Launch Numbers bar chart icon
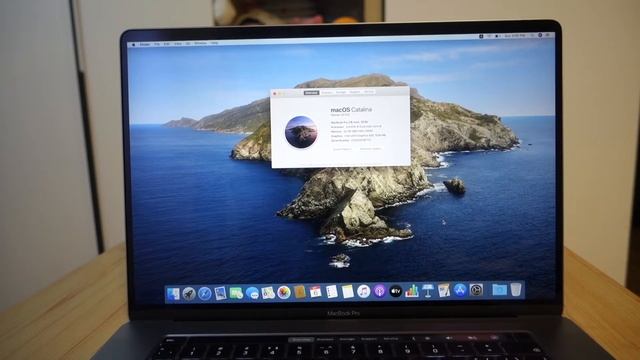Image resolution: width=640 pixels, height=360 pixels. (411, 291)
